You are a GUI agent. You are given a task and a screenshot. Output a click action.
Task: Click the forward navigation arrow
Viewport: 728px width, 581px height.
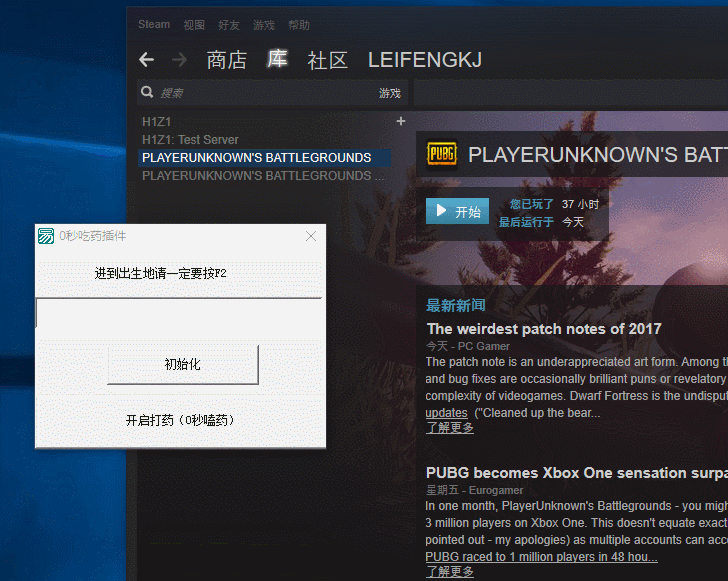pyautogui.click(x=179, y=60)
